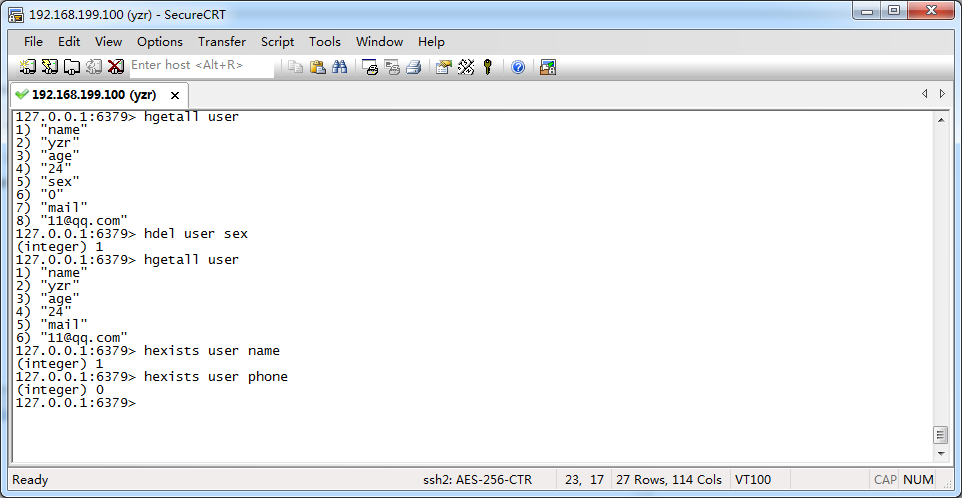The height and width of the screenshot is (498, 962).
Task: Open the Script menu
Action: click(x=277, y=42)
